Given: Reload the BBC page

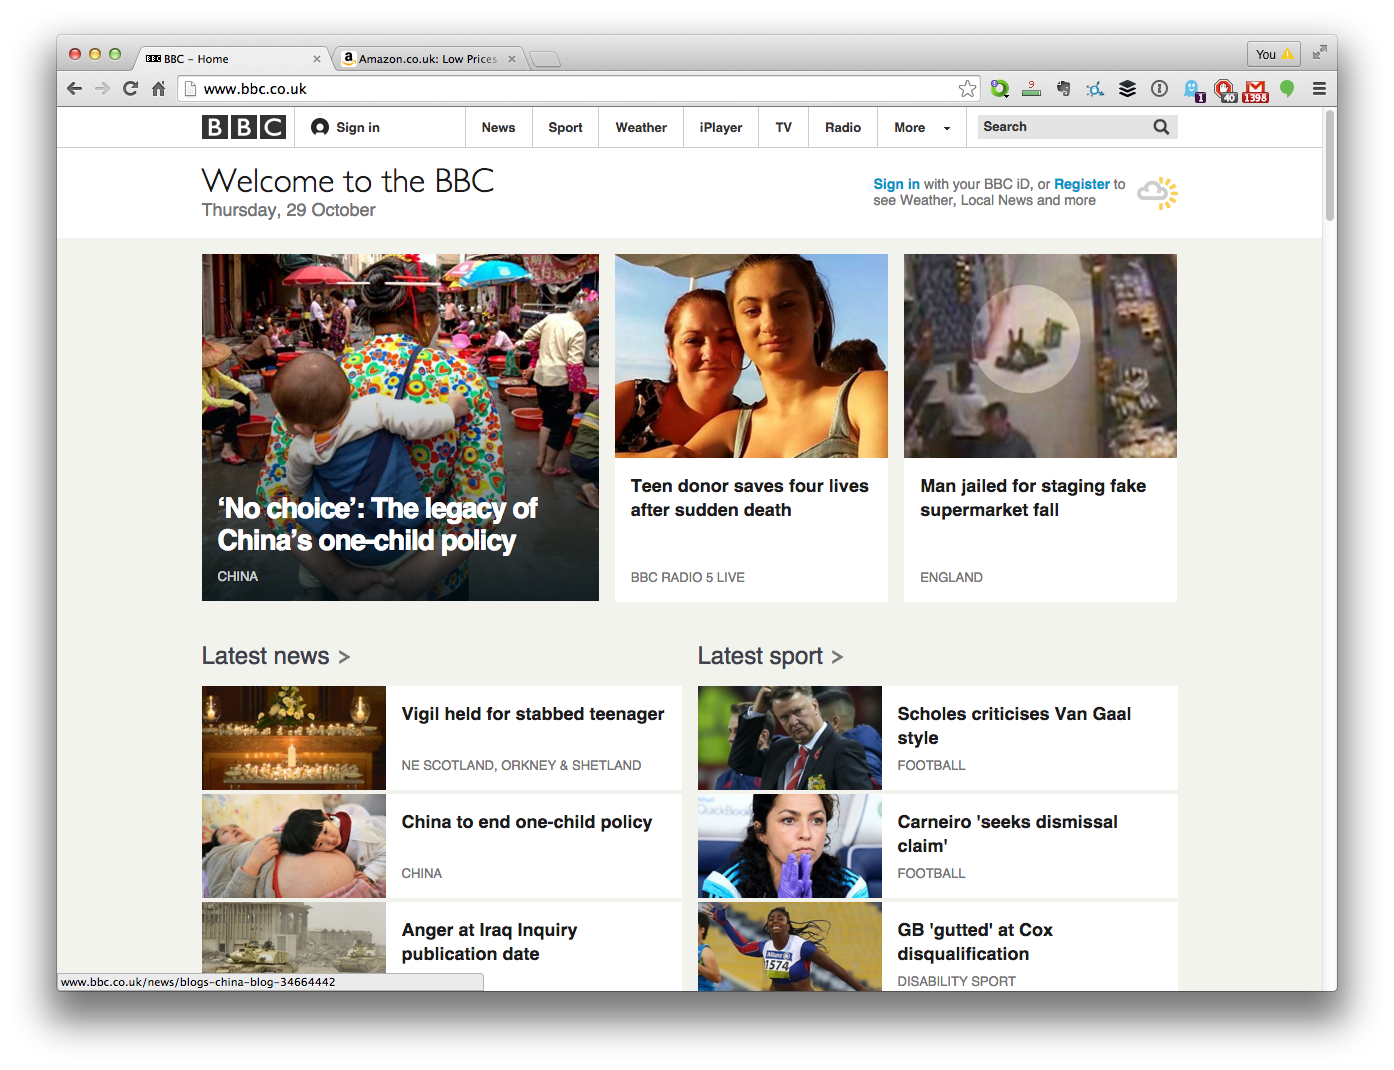Looking at the screenshot, I should point(130,89).
